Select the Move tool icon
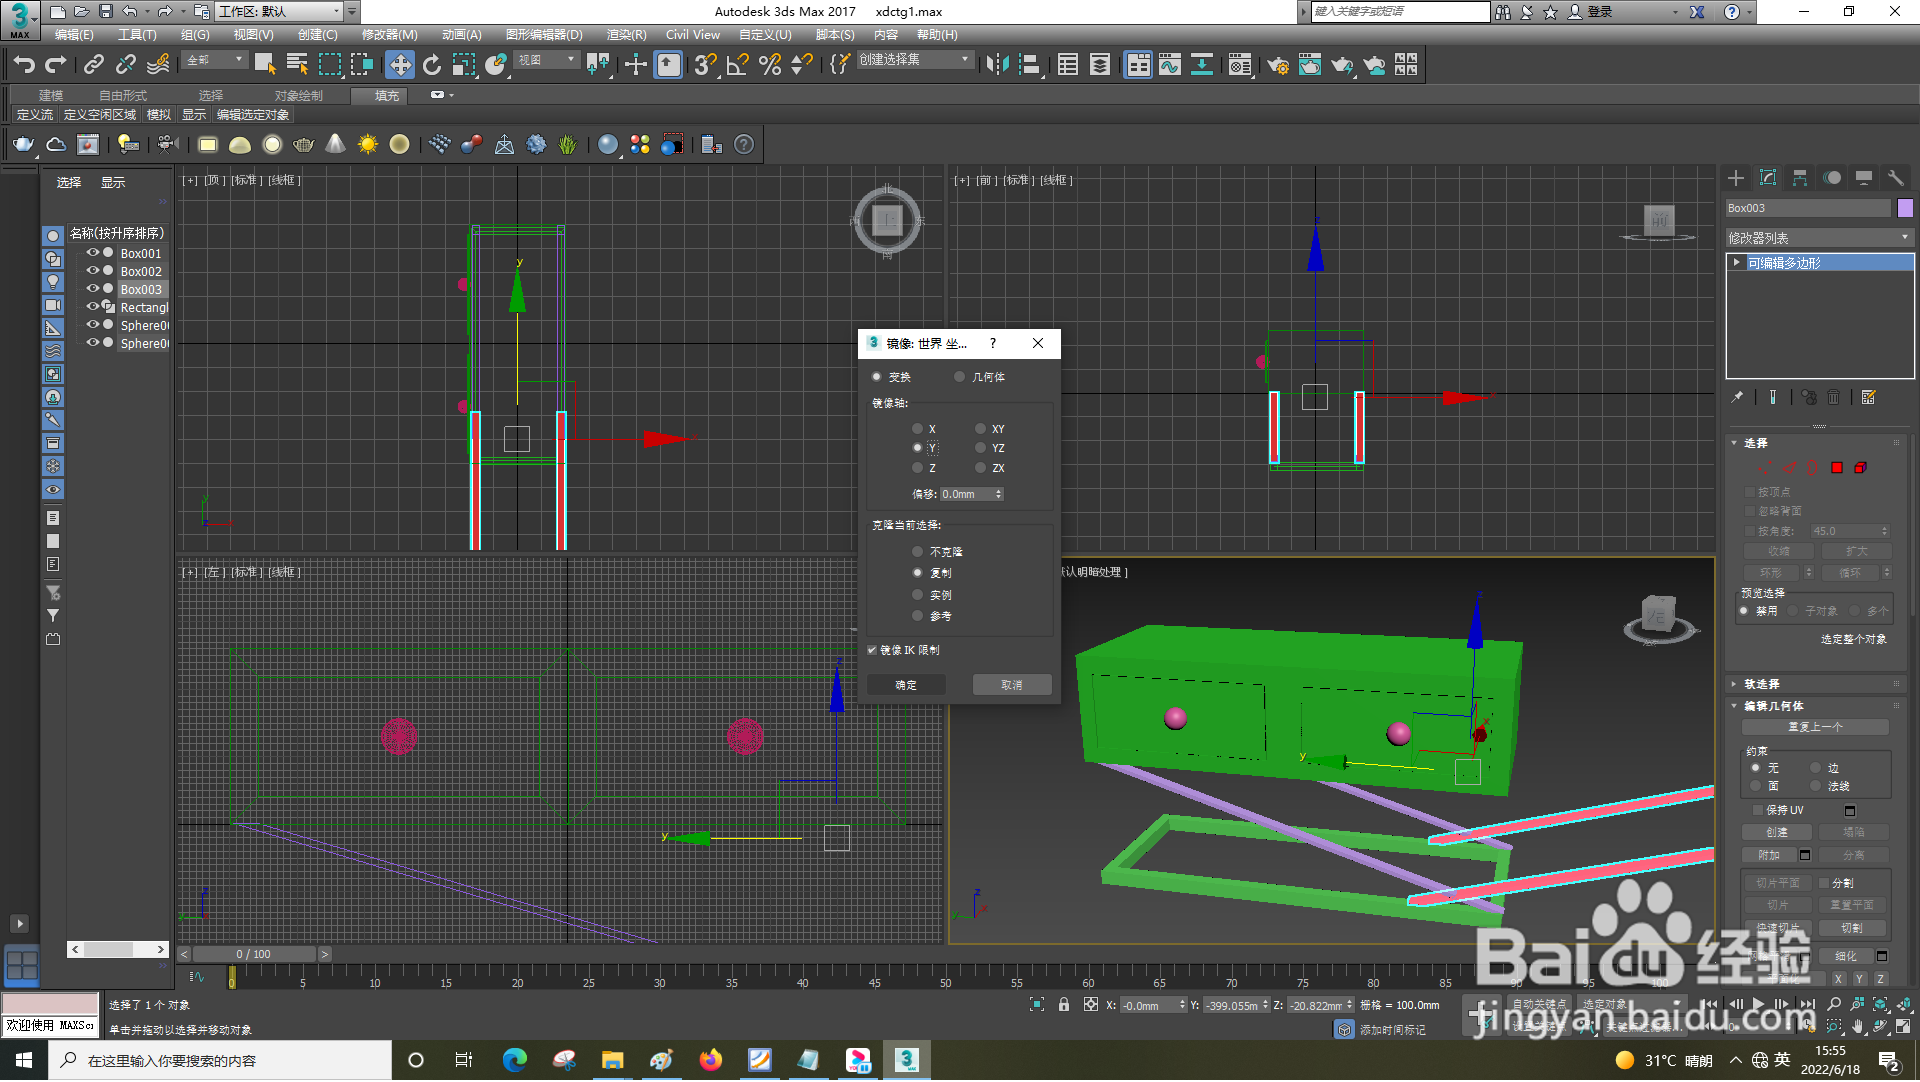The width and height of the screenshot is (1920, 1082). coord(400,65)
